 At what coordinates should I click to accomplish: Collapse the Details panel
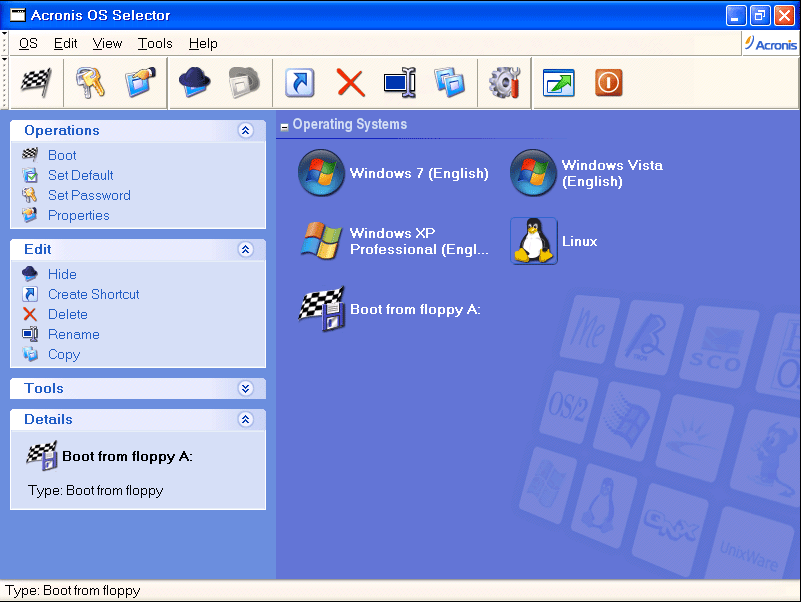click(245, 420)
